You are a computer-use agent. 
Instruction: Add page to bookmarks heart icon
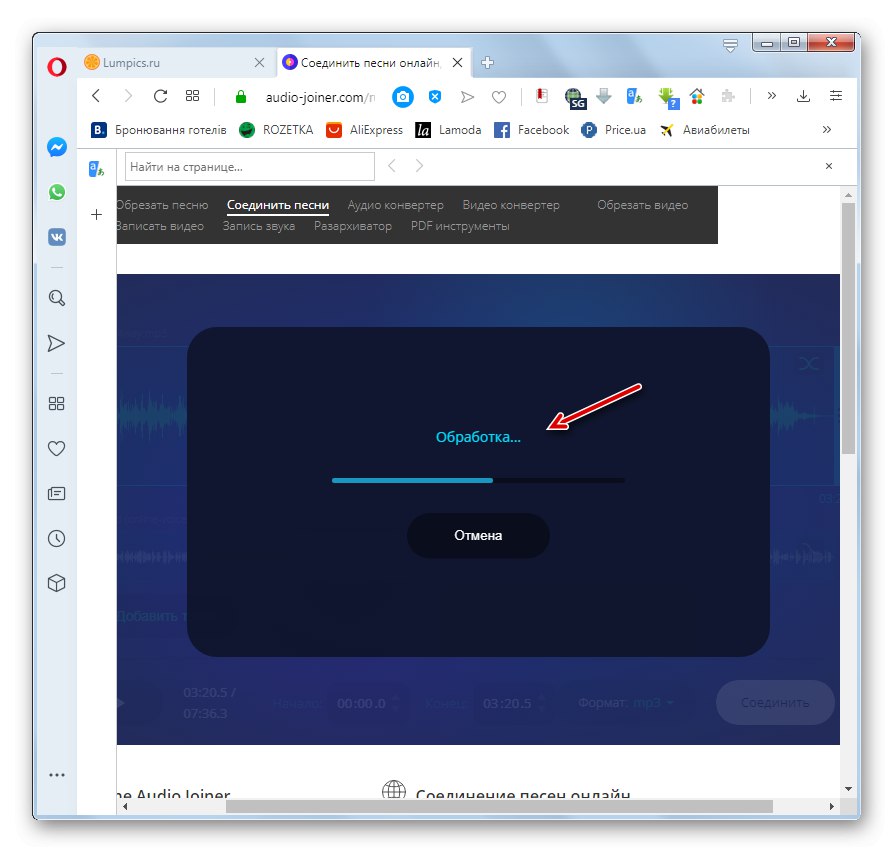(499, 97)
